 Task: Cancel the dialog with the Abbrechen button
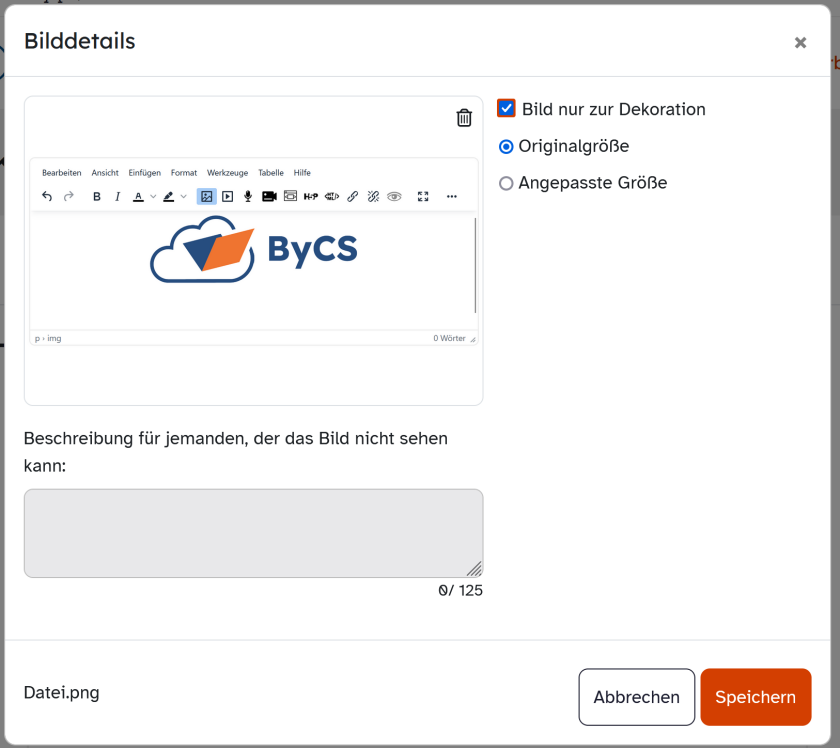coord(636,696)
